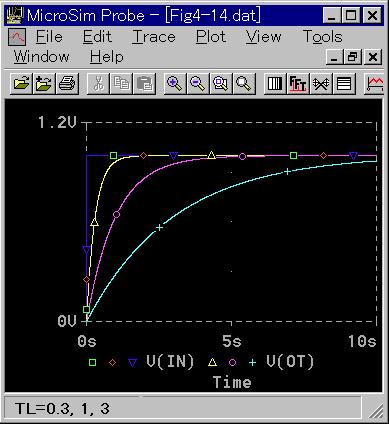389x424 pixels.
Task: Select the V(IN) trace label
Action: click(170, 362)
